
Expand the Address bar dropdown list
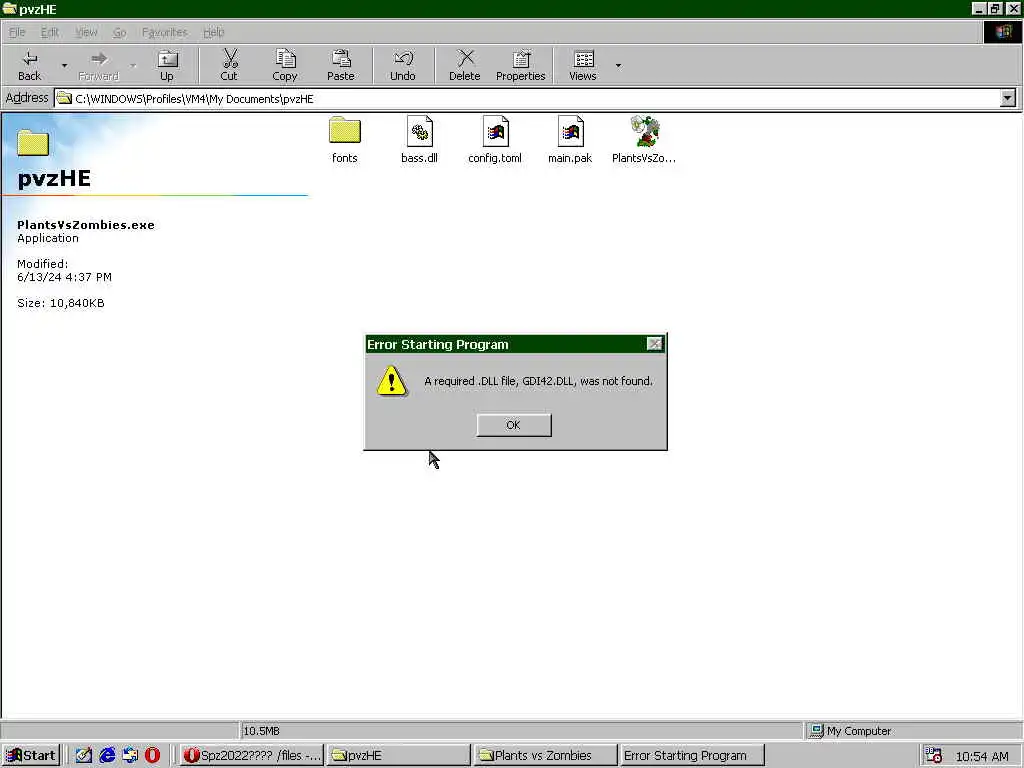1008,99
